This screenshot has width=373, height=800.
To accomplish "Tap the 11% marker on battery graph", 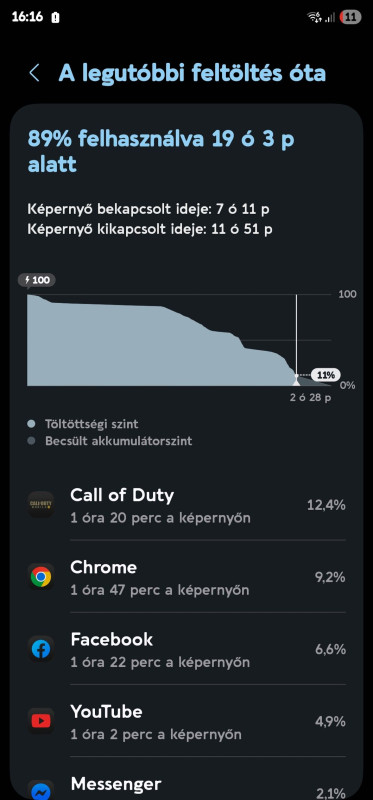I will 325,375.
